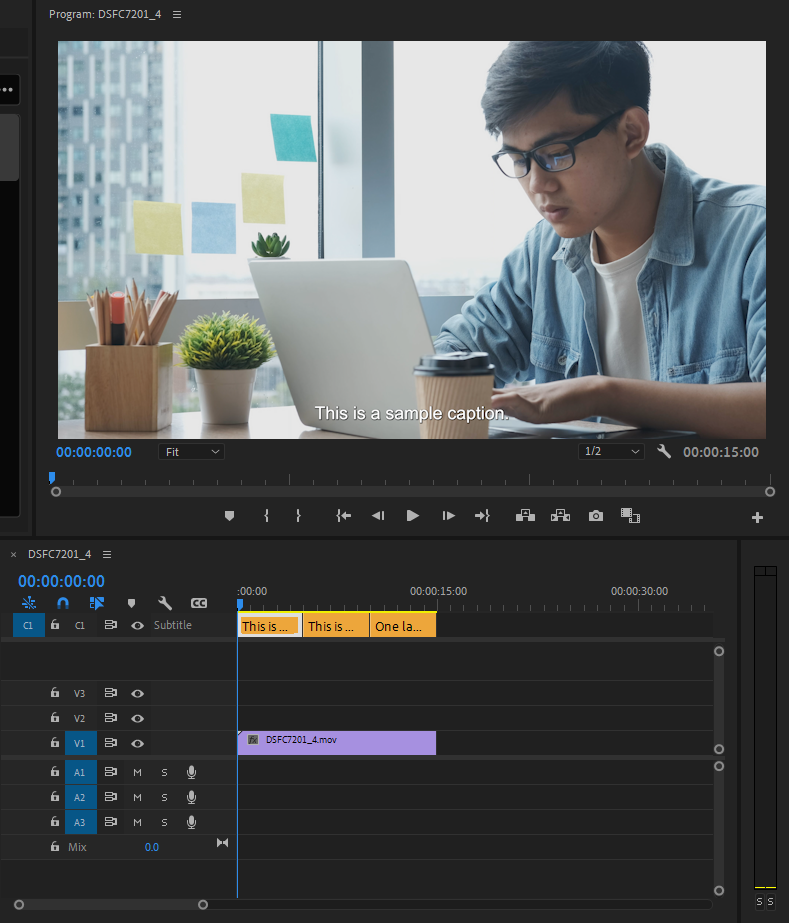The width and height of the screenshot is (789, 923).
Task: Toggle the timeline Snap magnet icon
Action: [x=63, y=603]
